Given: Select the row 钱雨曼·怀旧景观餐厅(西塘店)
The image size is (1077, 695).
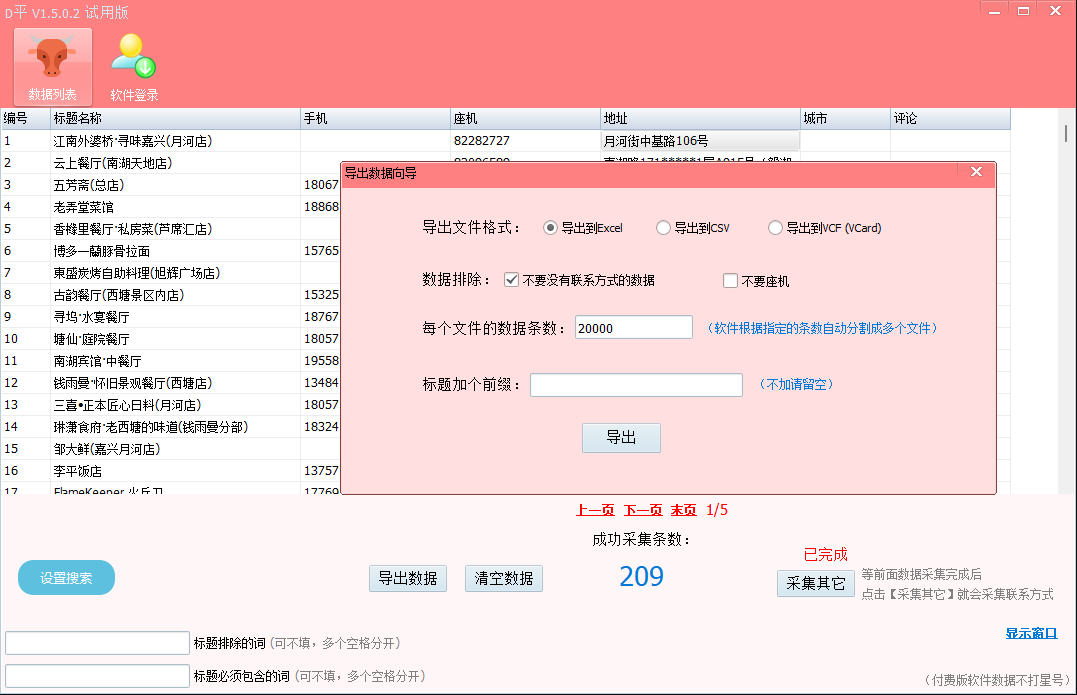Looking at the screenshot, I should point(171,383).
